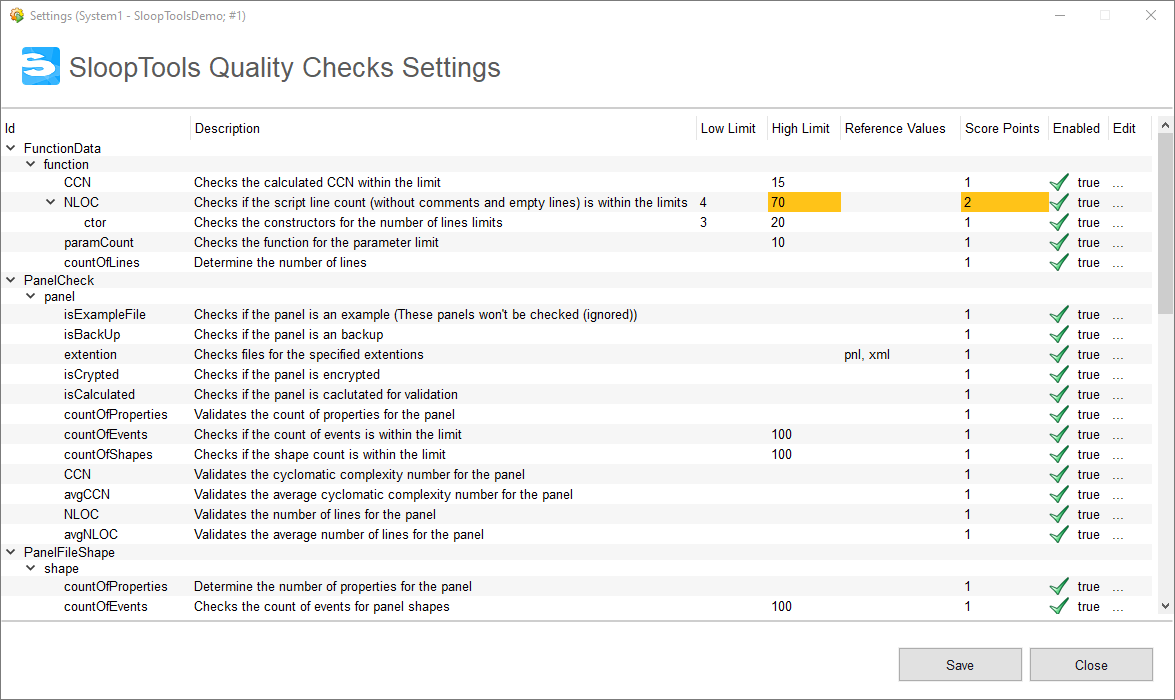Click High Limit 100 in panel countOfEvents row
This screenshot has height=700, width=1175.
pyautogui.click(x=782, y=435)
